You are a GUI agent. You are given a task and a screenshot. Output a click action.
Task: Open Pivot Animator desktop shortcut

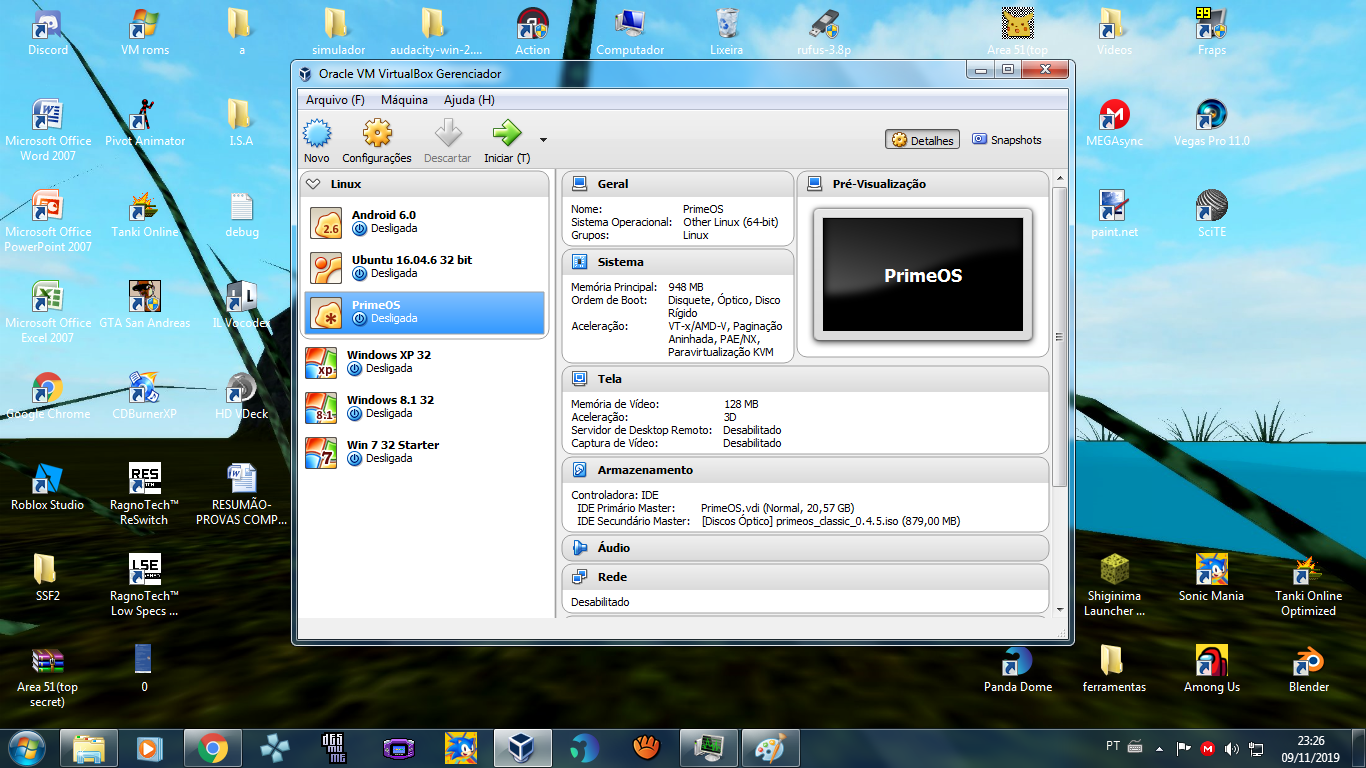coord(145,123)
